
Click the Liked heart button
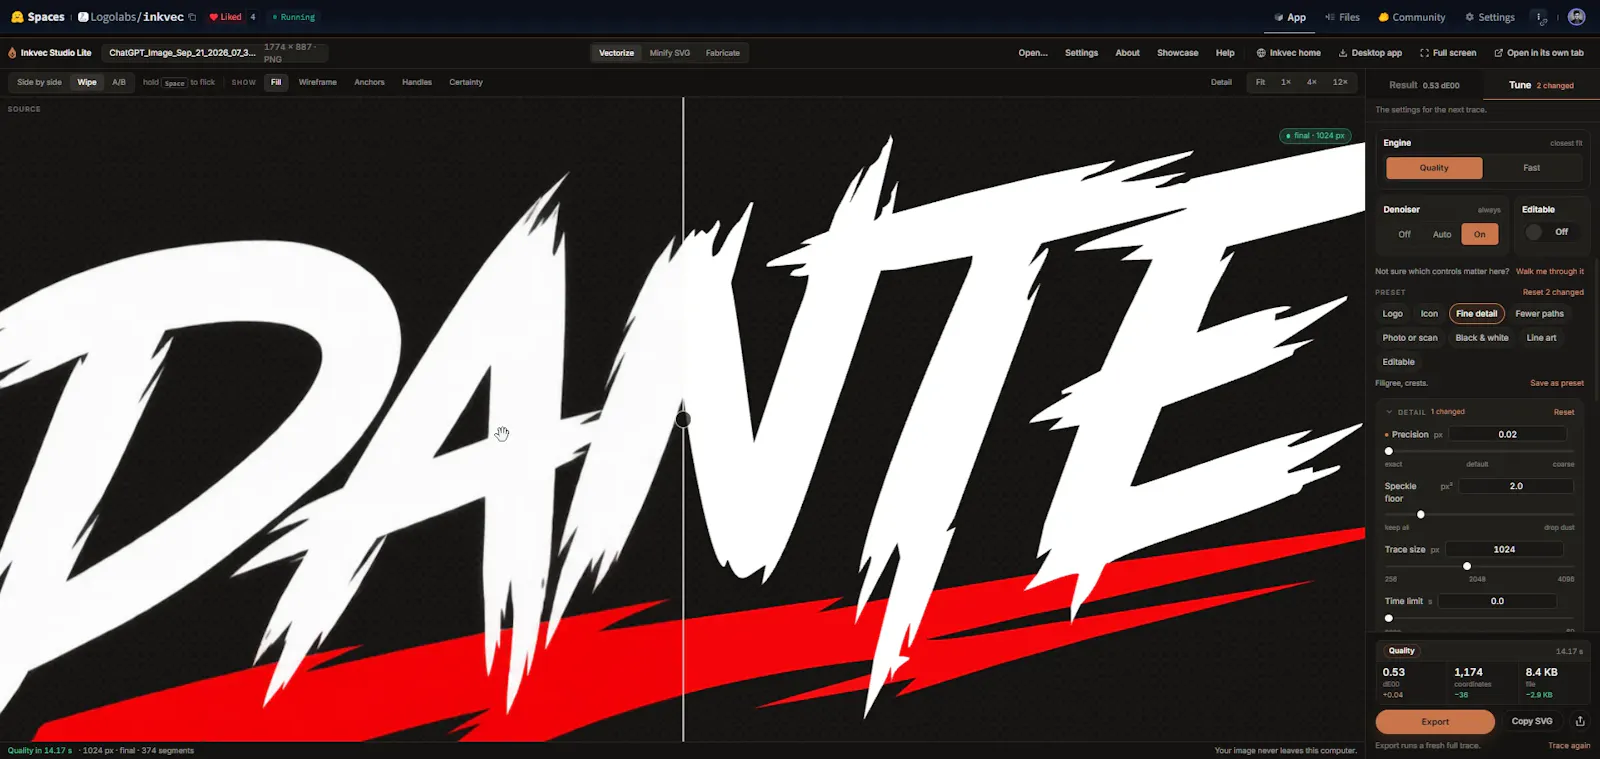225,17
